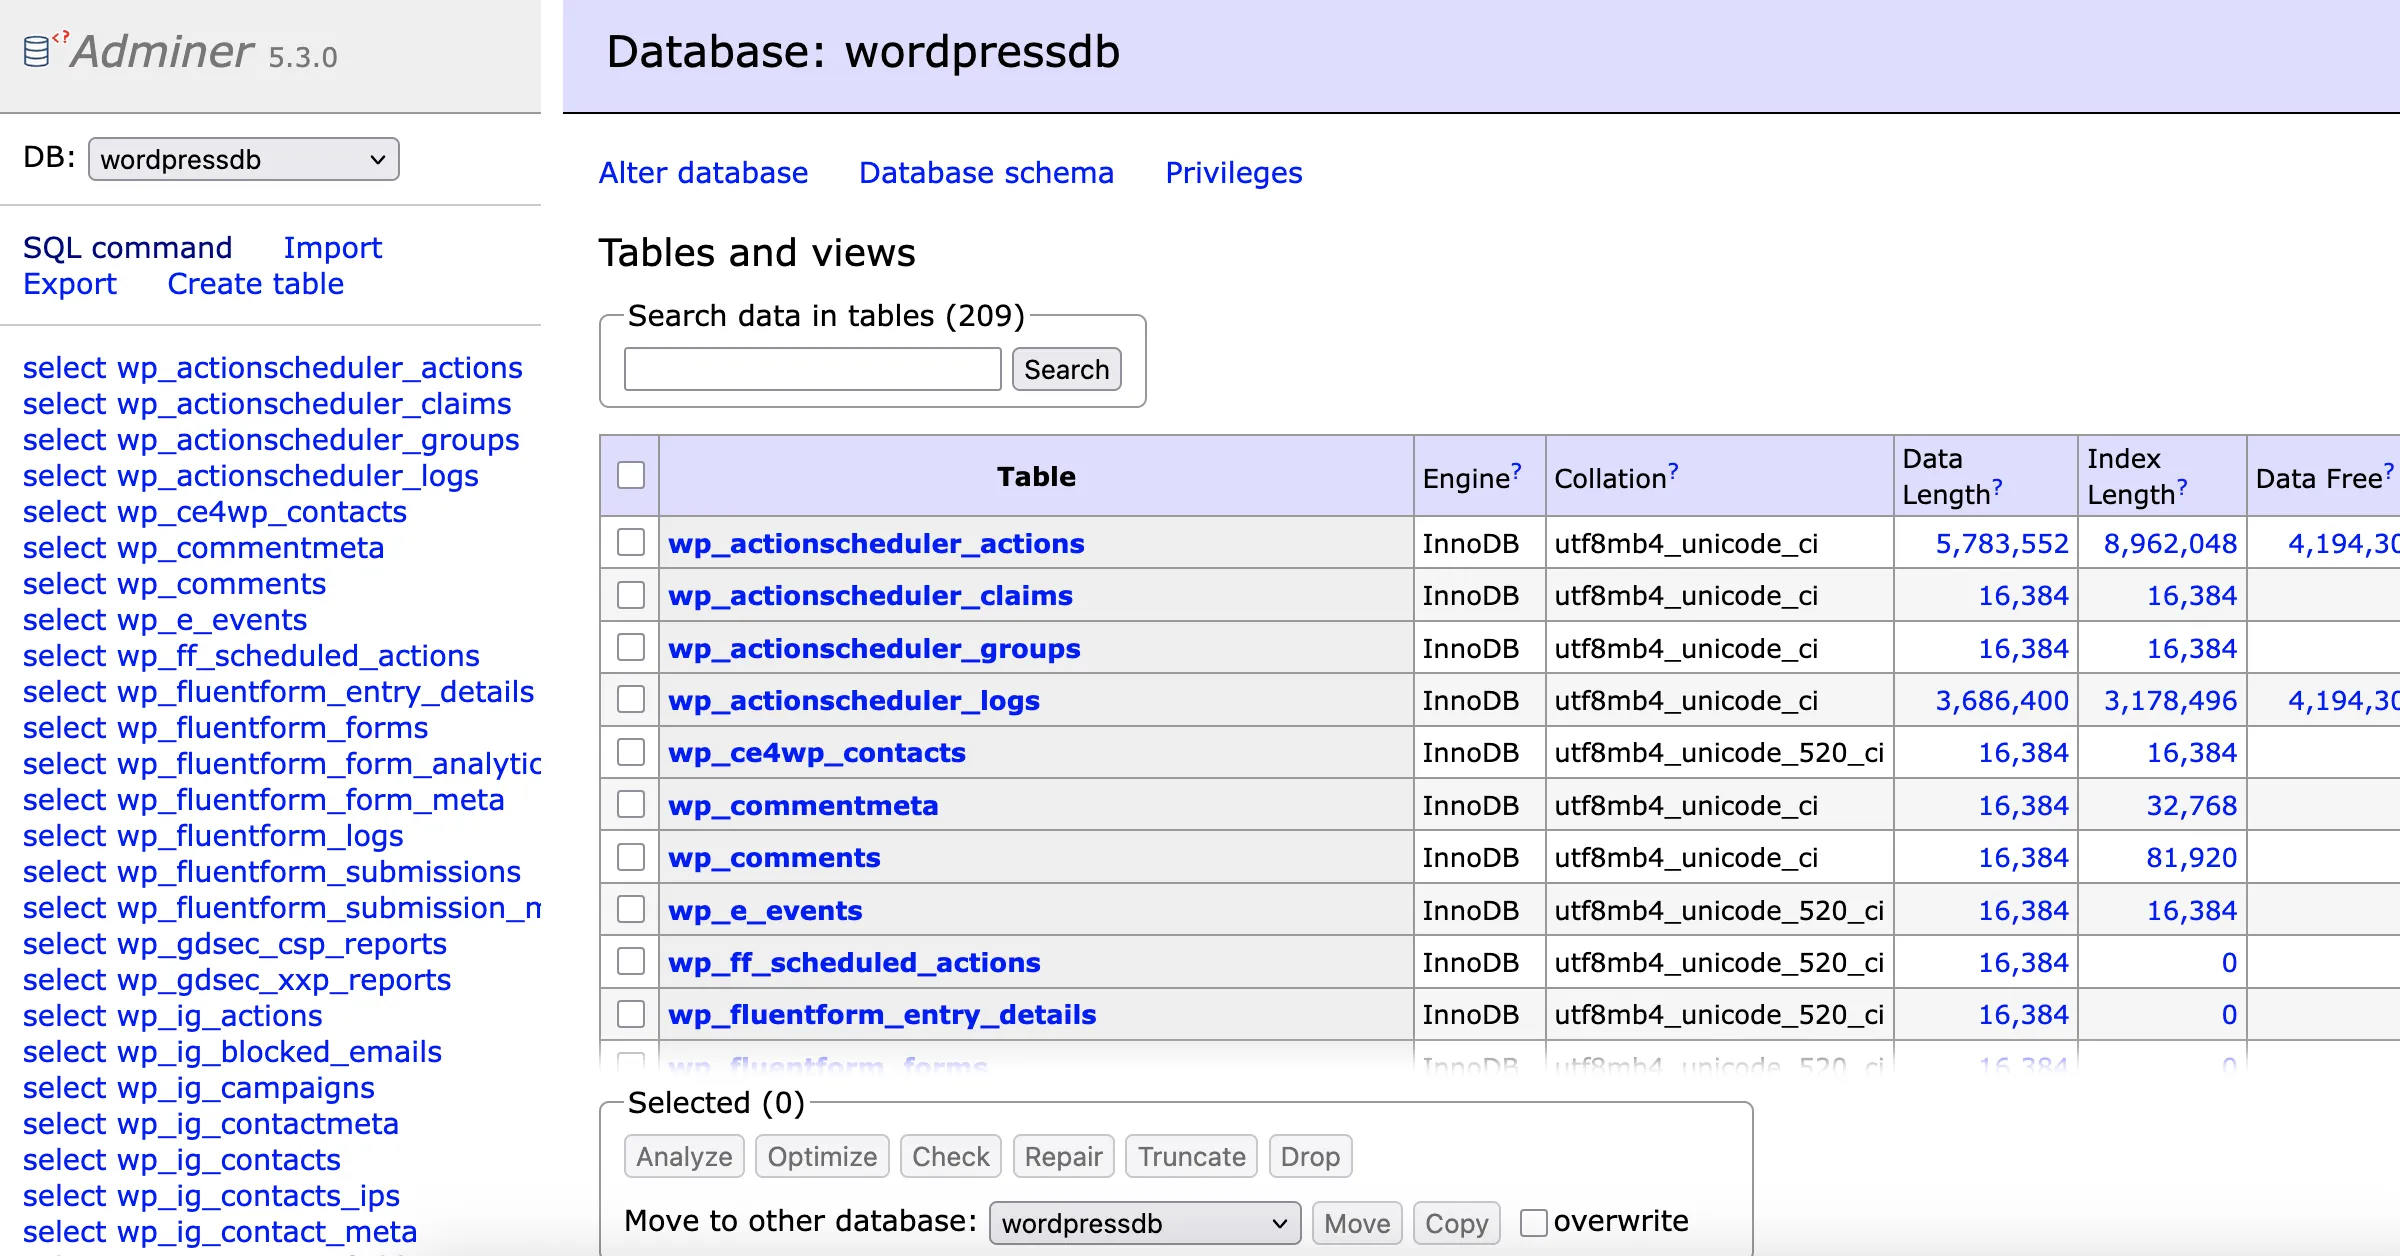Open the SQL command page
2400x1256 pixels.
(x=128, y=248)
